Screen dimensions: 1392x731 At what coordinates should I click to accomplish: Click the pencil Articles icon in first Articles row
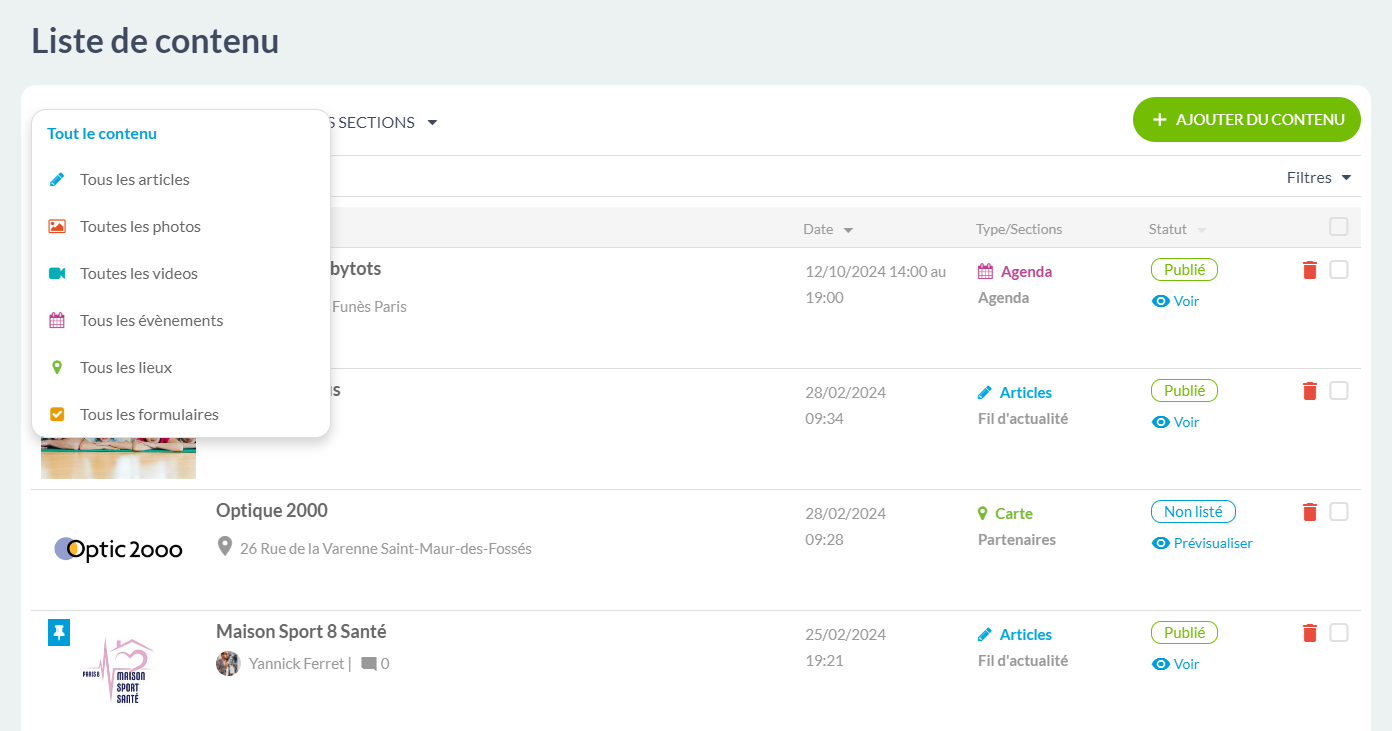(985, 393)
